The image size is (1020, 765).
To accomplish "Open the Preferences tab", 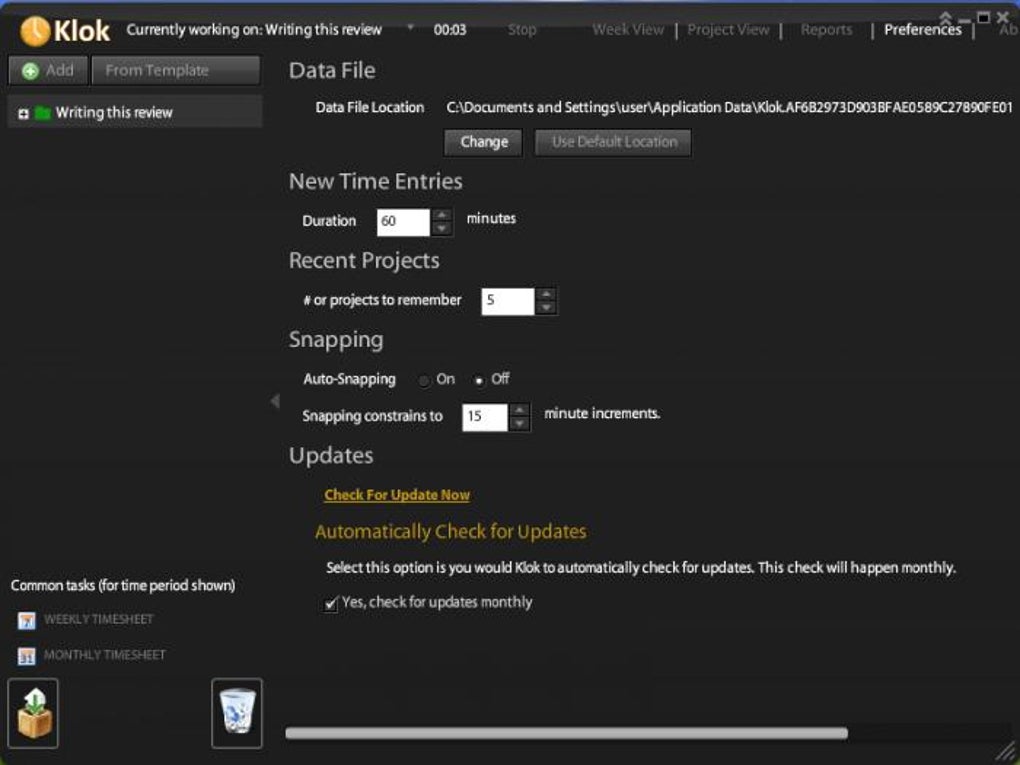I will click(922, 30).
